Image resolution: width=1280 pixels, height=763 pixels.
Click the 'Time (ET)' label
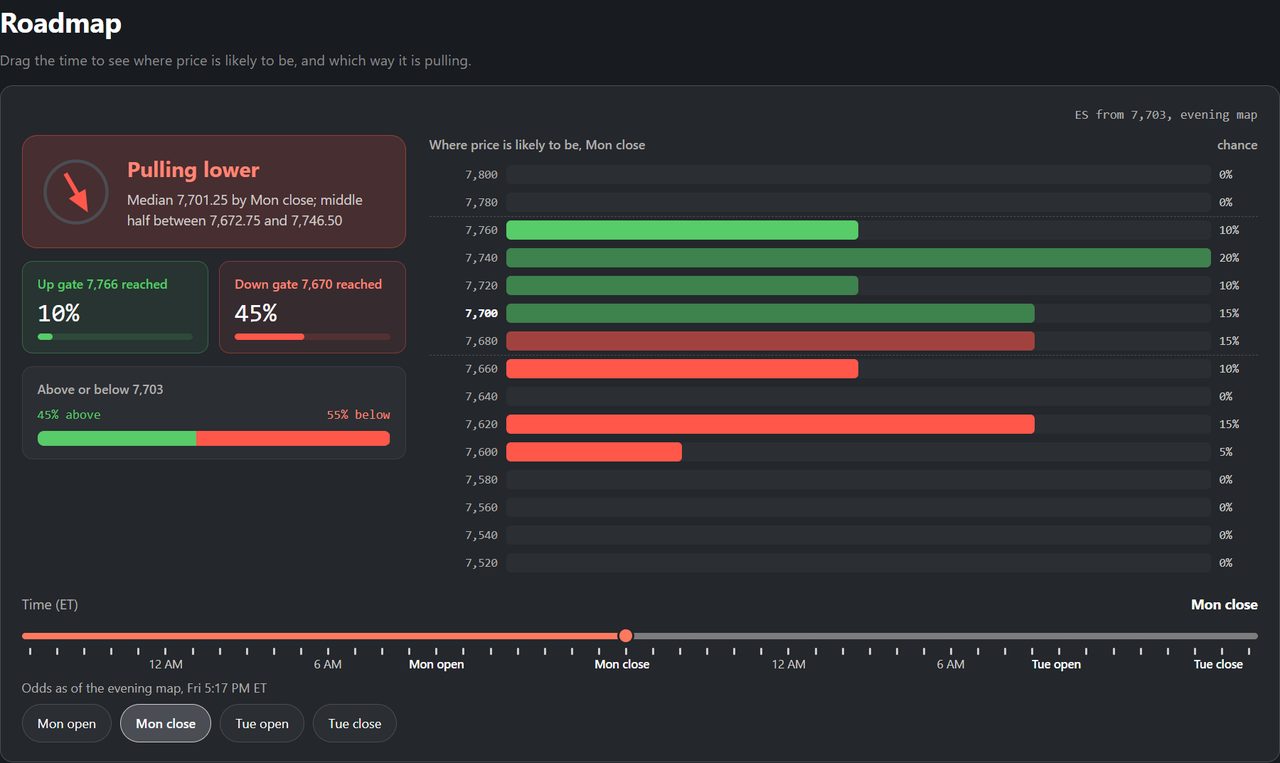tap(50, 605)
